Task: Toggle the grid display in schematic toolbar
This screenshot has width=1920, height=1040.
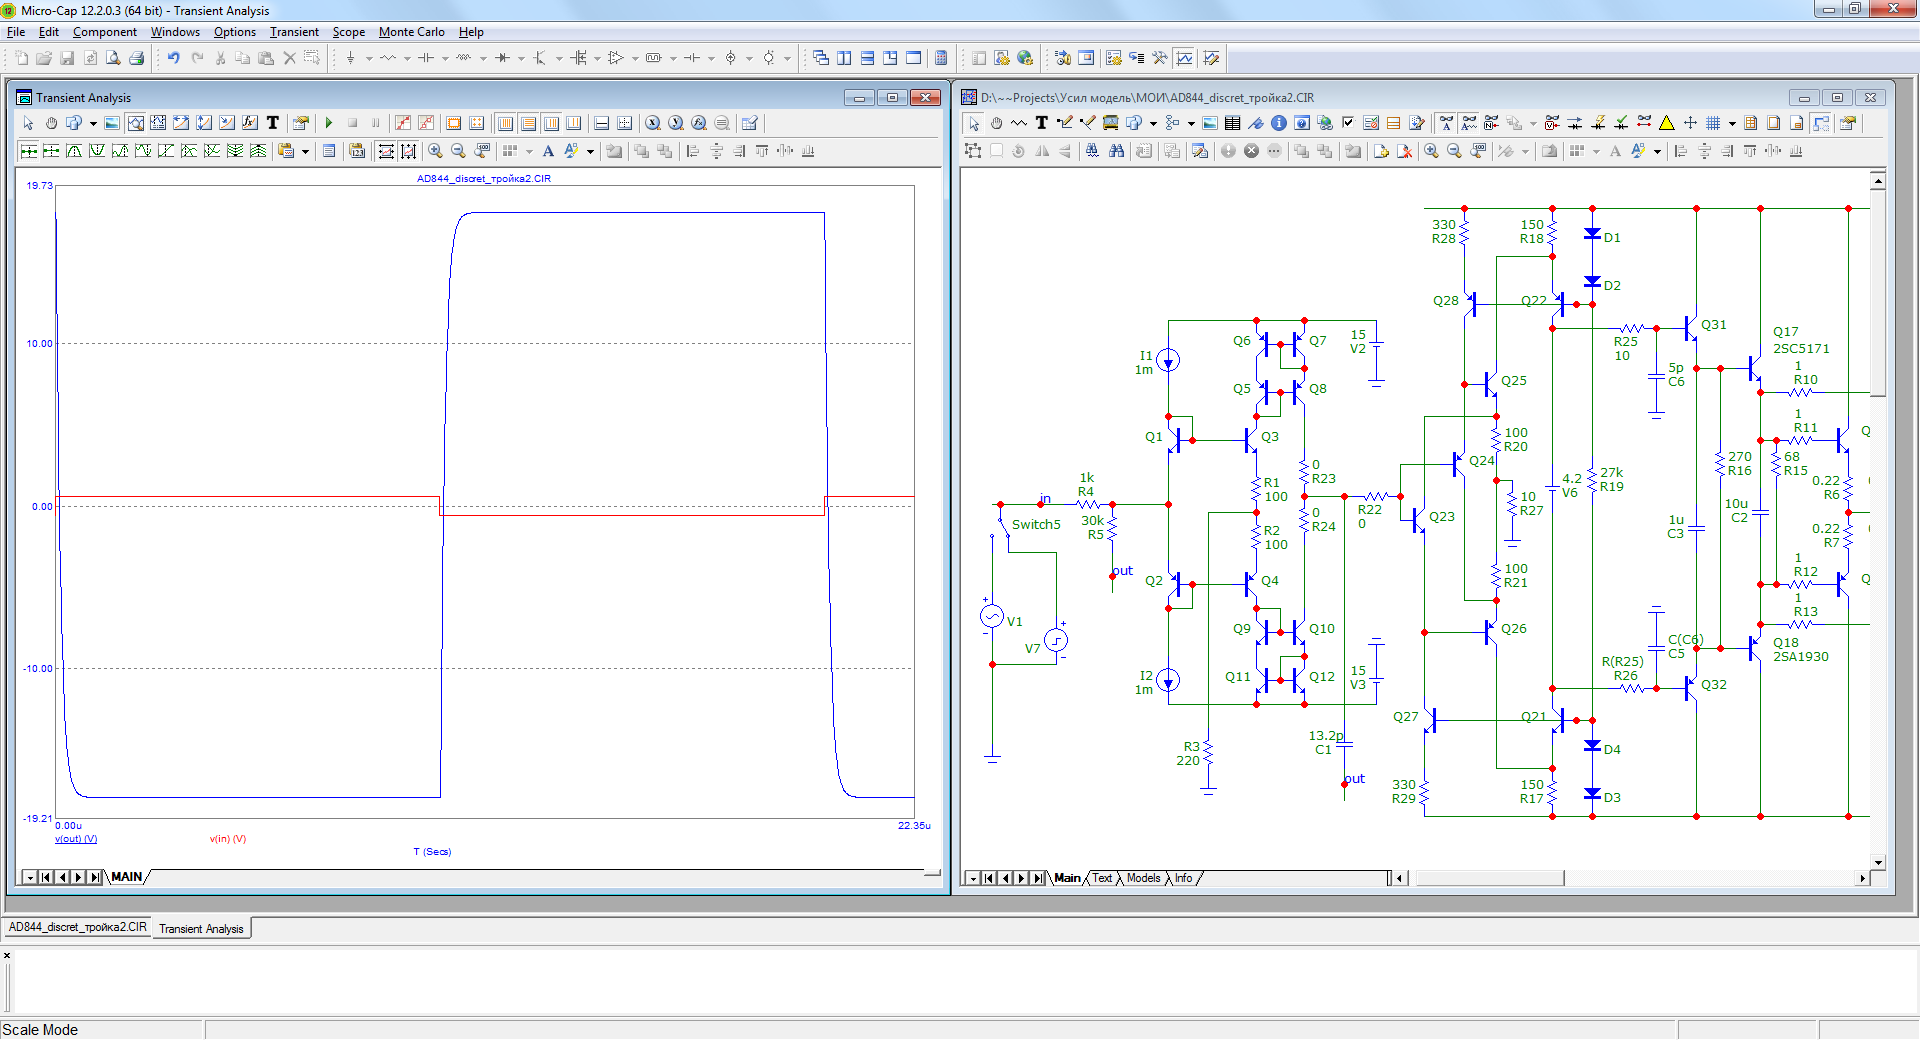Action: click(x=1713, y=123)
